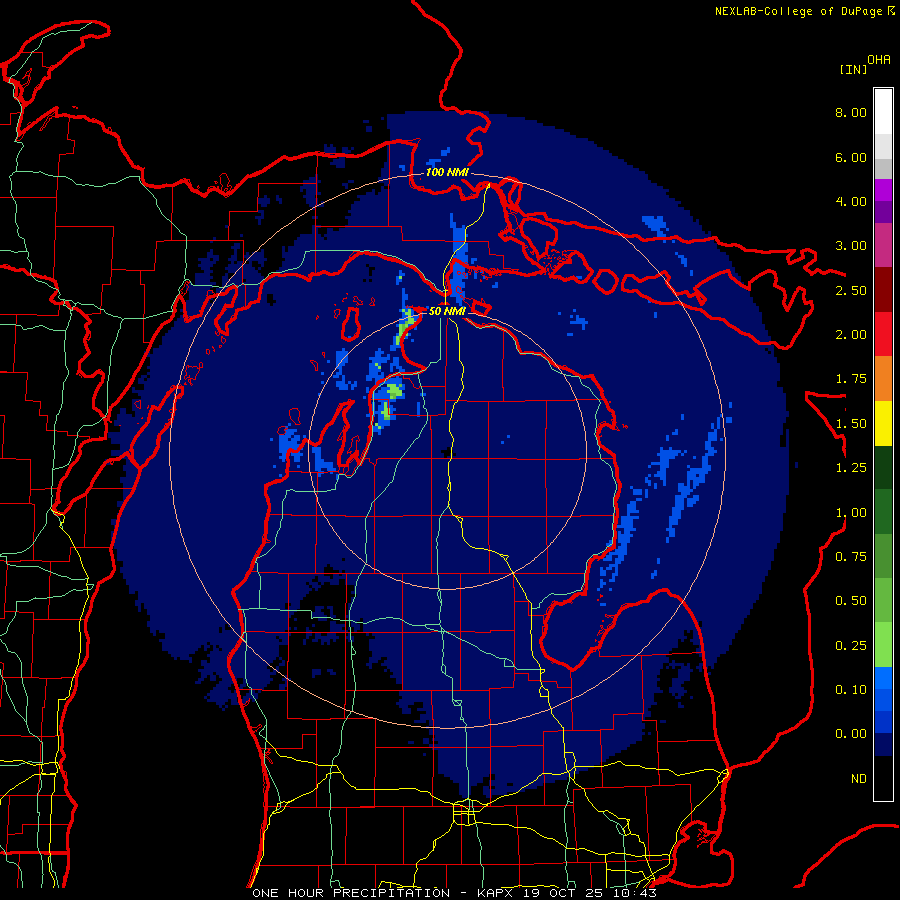Click the 1.25 legend value
The width and height of the screenshot is (900, 900).
(x=851, y=468)
